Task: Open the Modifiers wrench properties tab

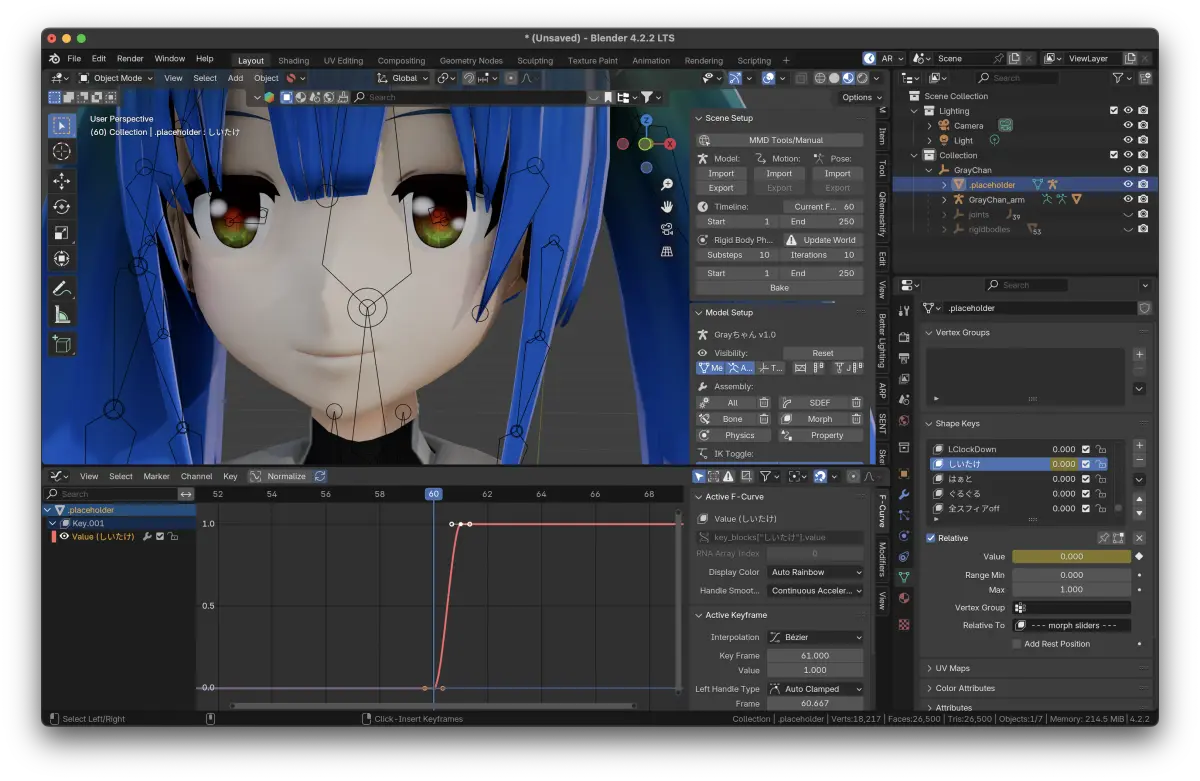Action: 904,494
